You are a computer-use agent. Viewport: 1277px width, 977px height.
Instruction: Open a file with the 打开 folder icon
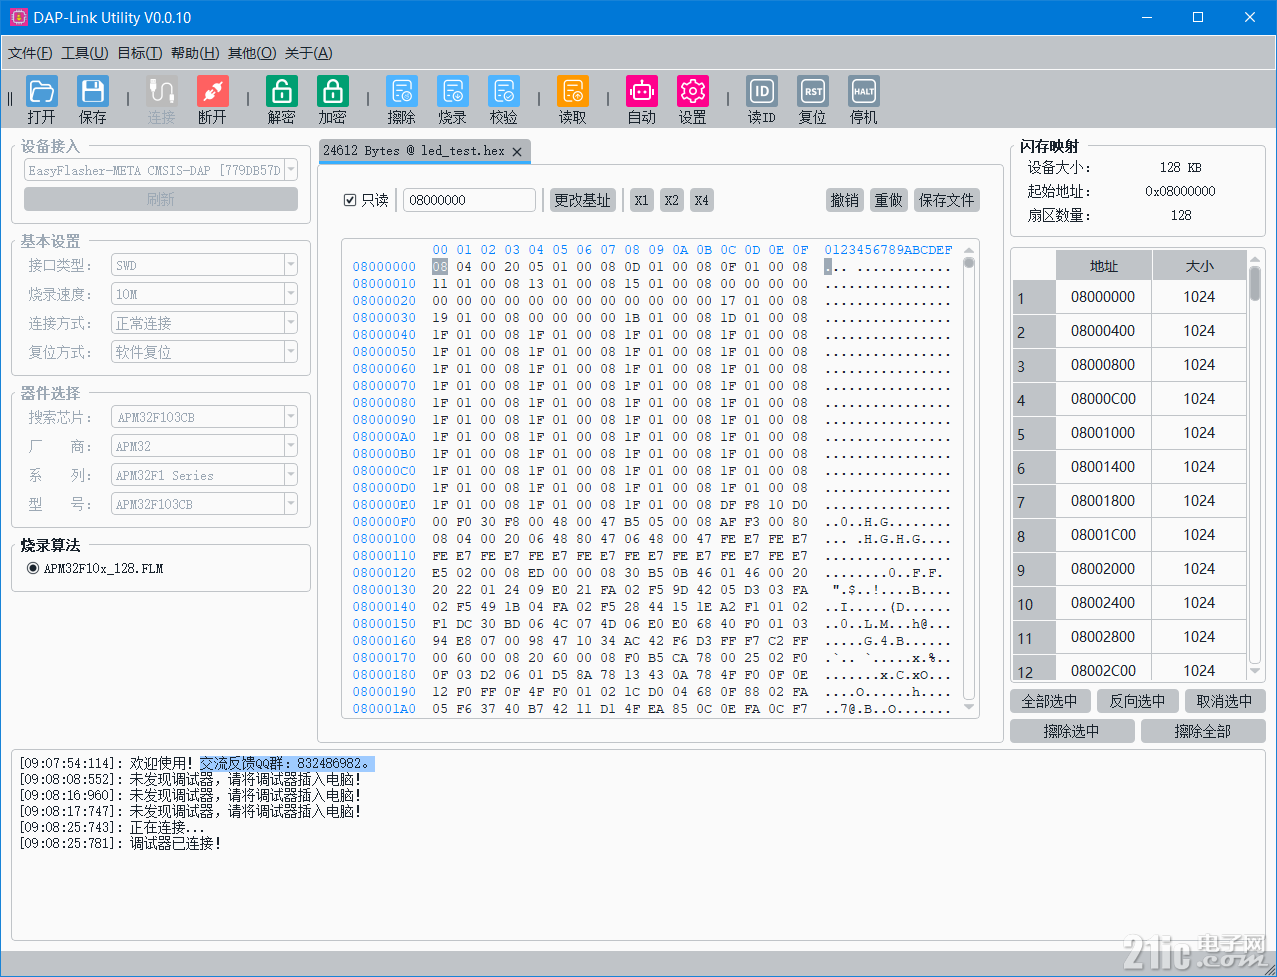tap(42, 92)
